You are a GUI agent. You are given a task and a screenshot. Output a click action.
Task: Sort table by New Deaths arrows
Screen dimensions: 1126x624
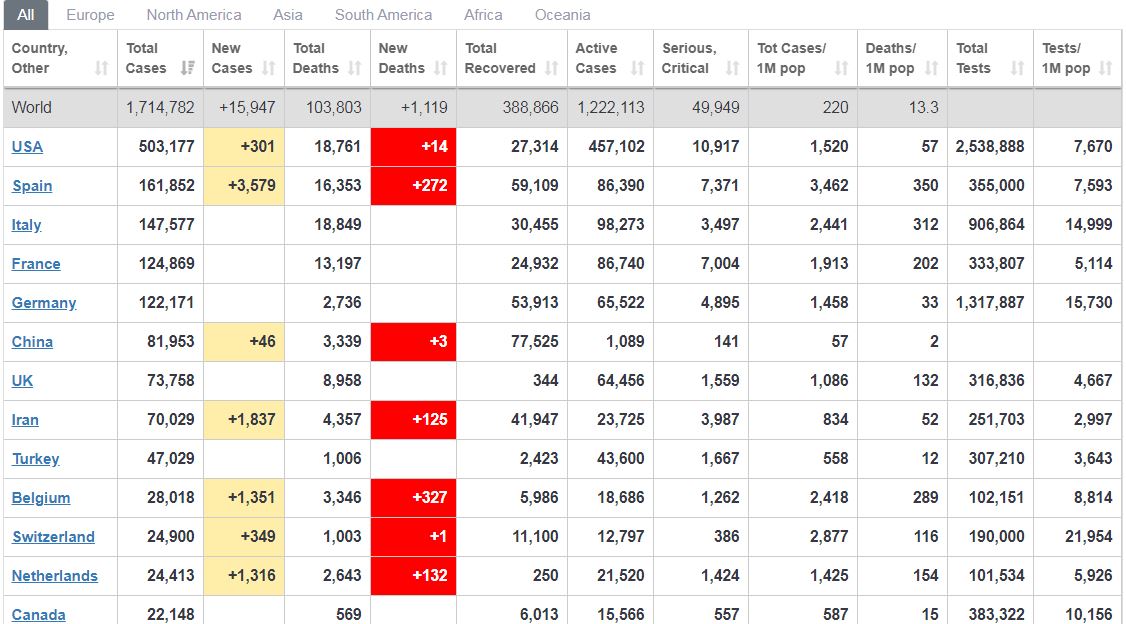pyautogui.click(x=441, y=68)
